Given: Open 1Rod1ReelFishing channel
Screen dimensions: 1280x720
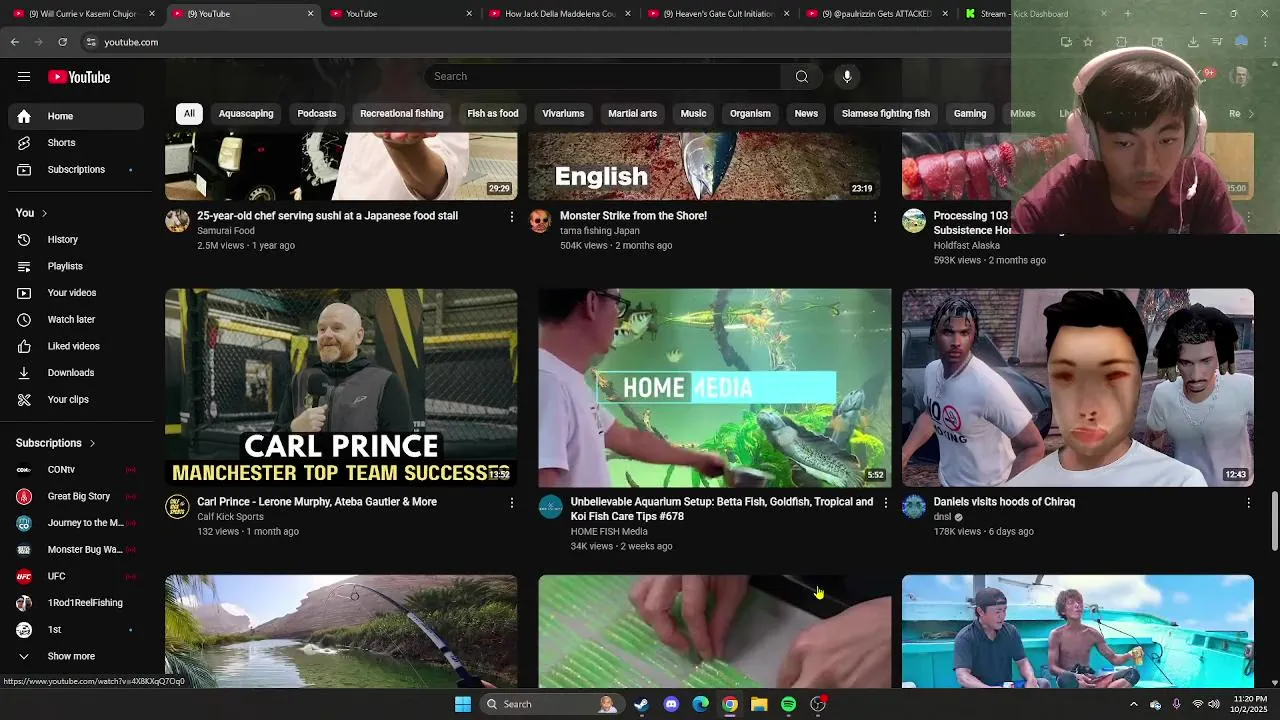Looking at the screenshot, I should [x=76, y=603].
